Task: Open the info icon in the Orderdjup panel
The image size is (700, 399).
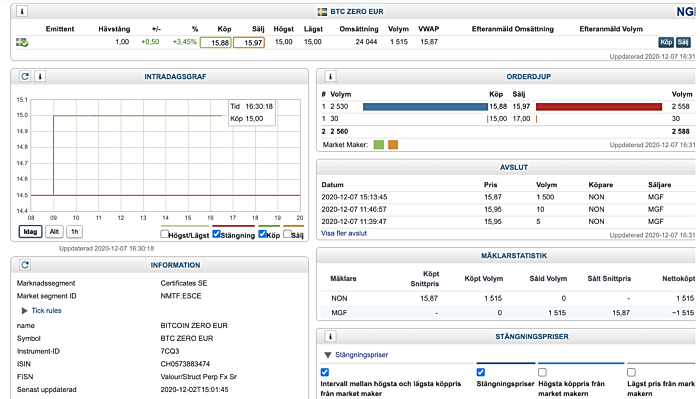Action: [x=330, y=76]
